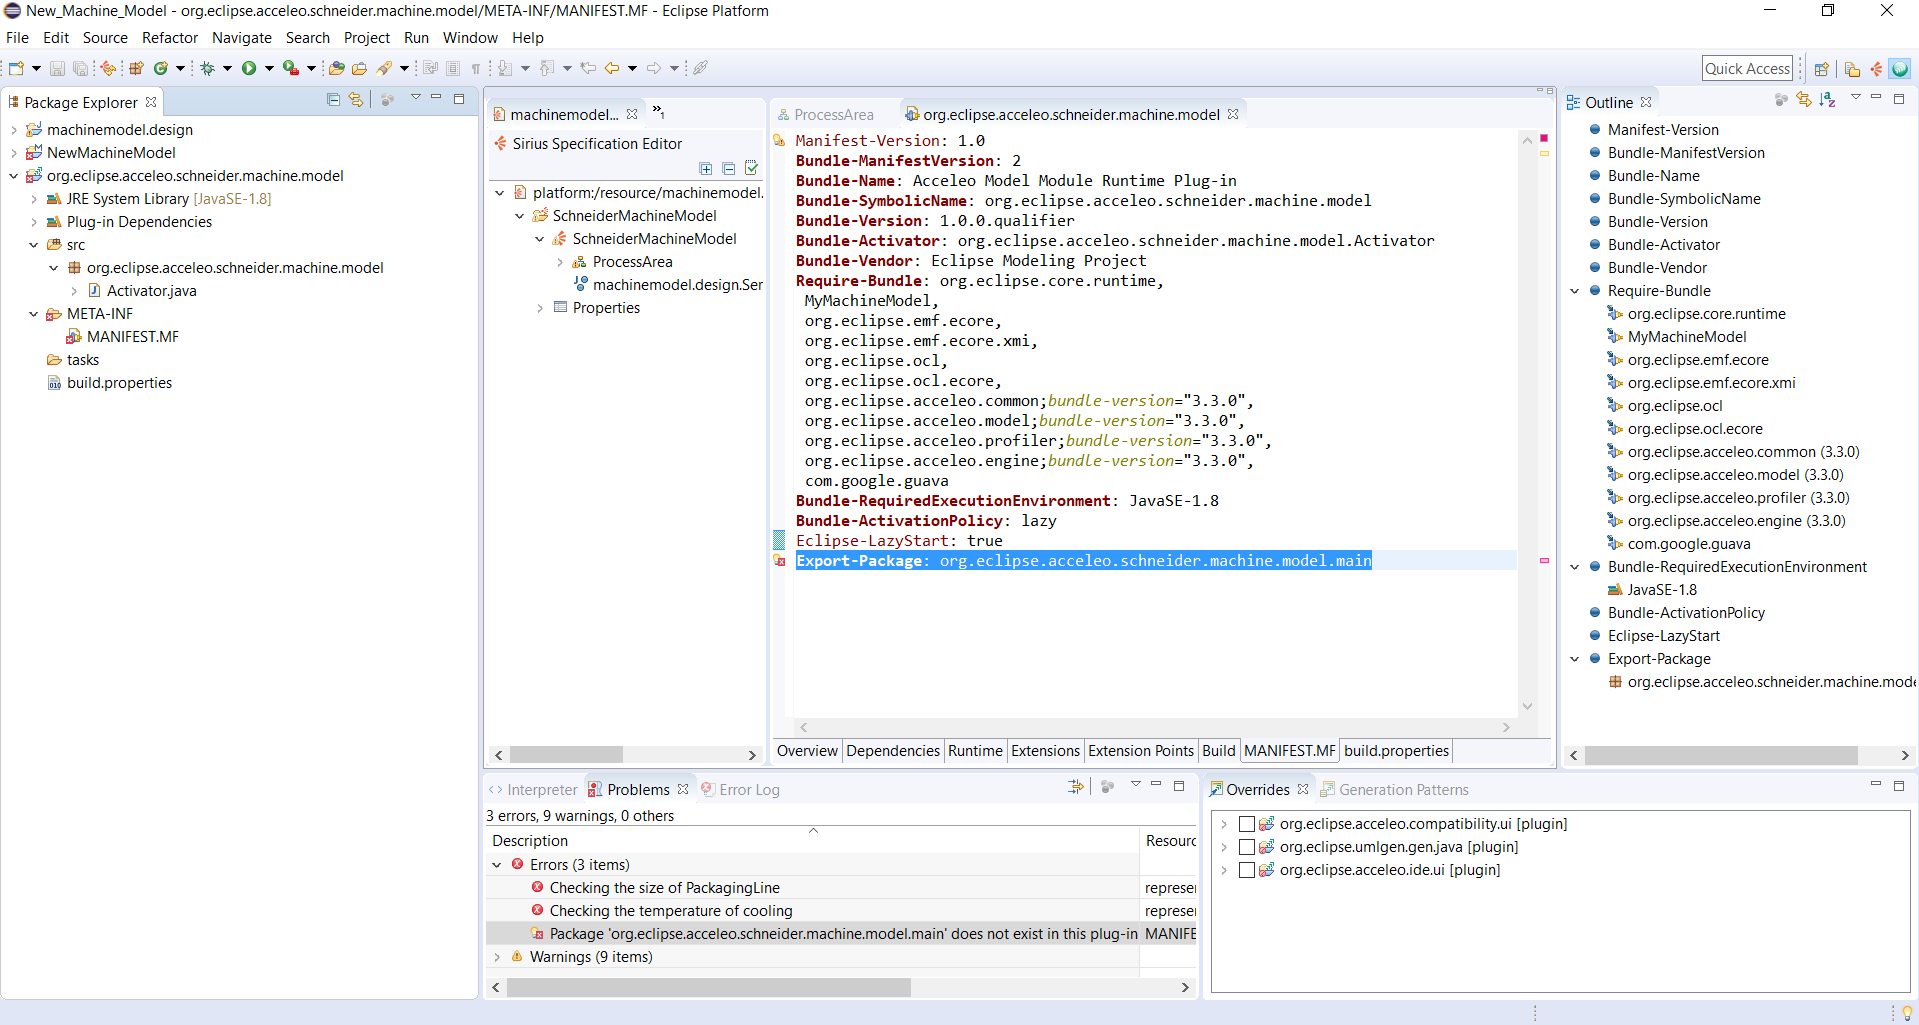Image resolution: width=1919 pixels, height=1025 pixels.
Task: Collapse All in Package Explorer
Action: pos(333,100)
